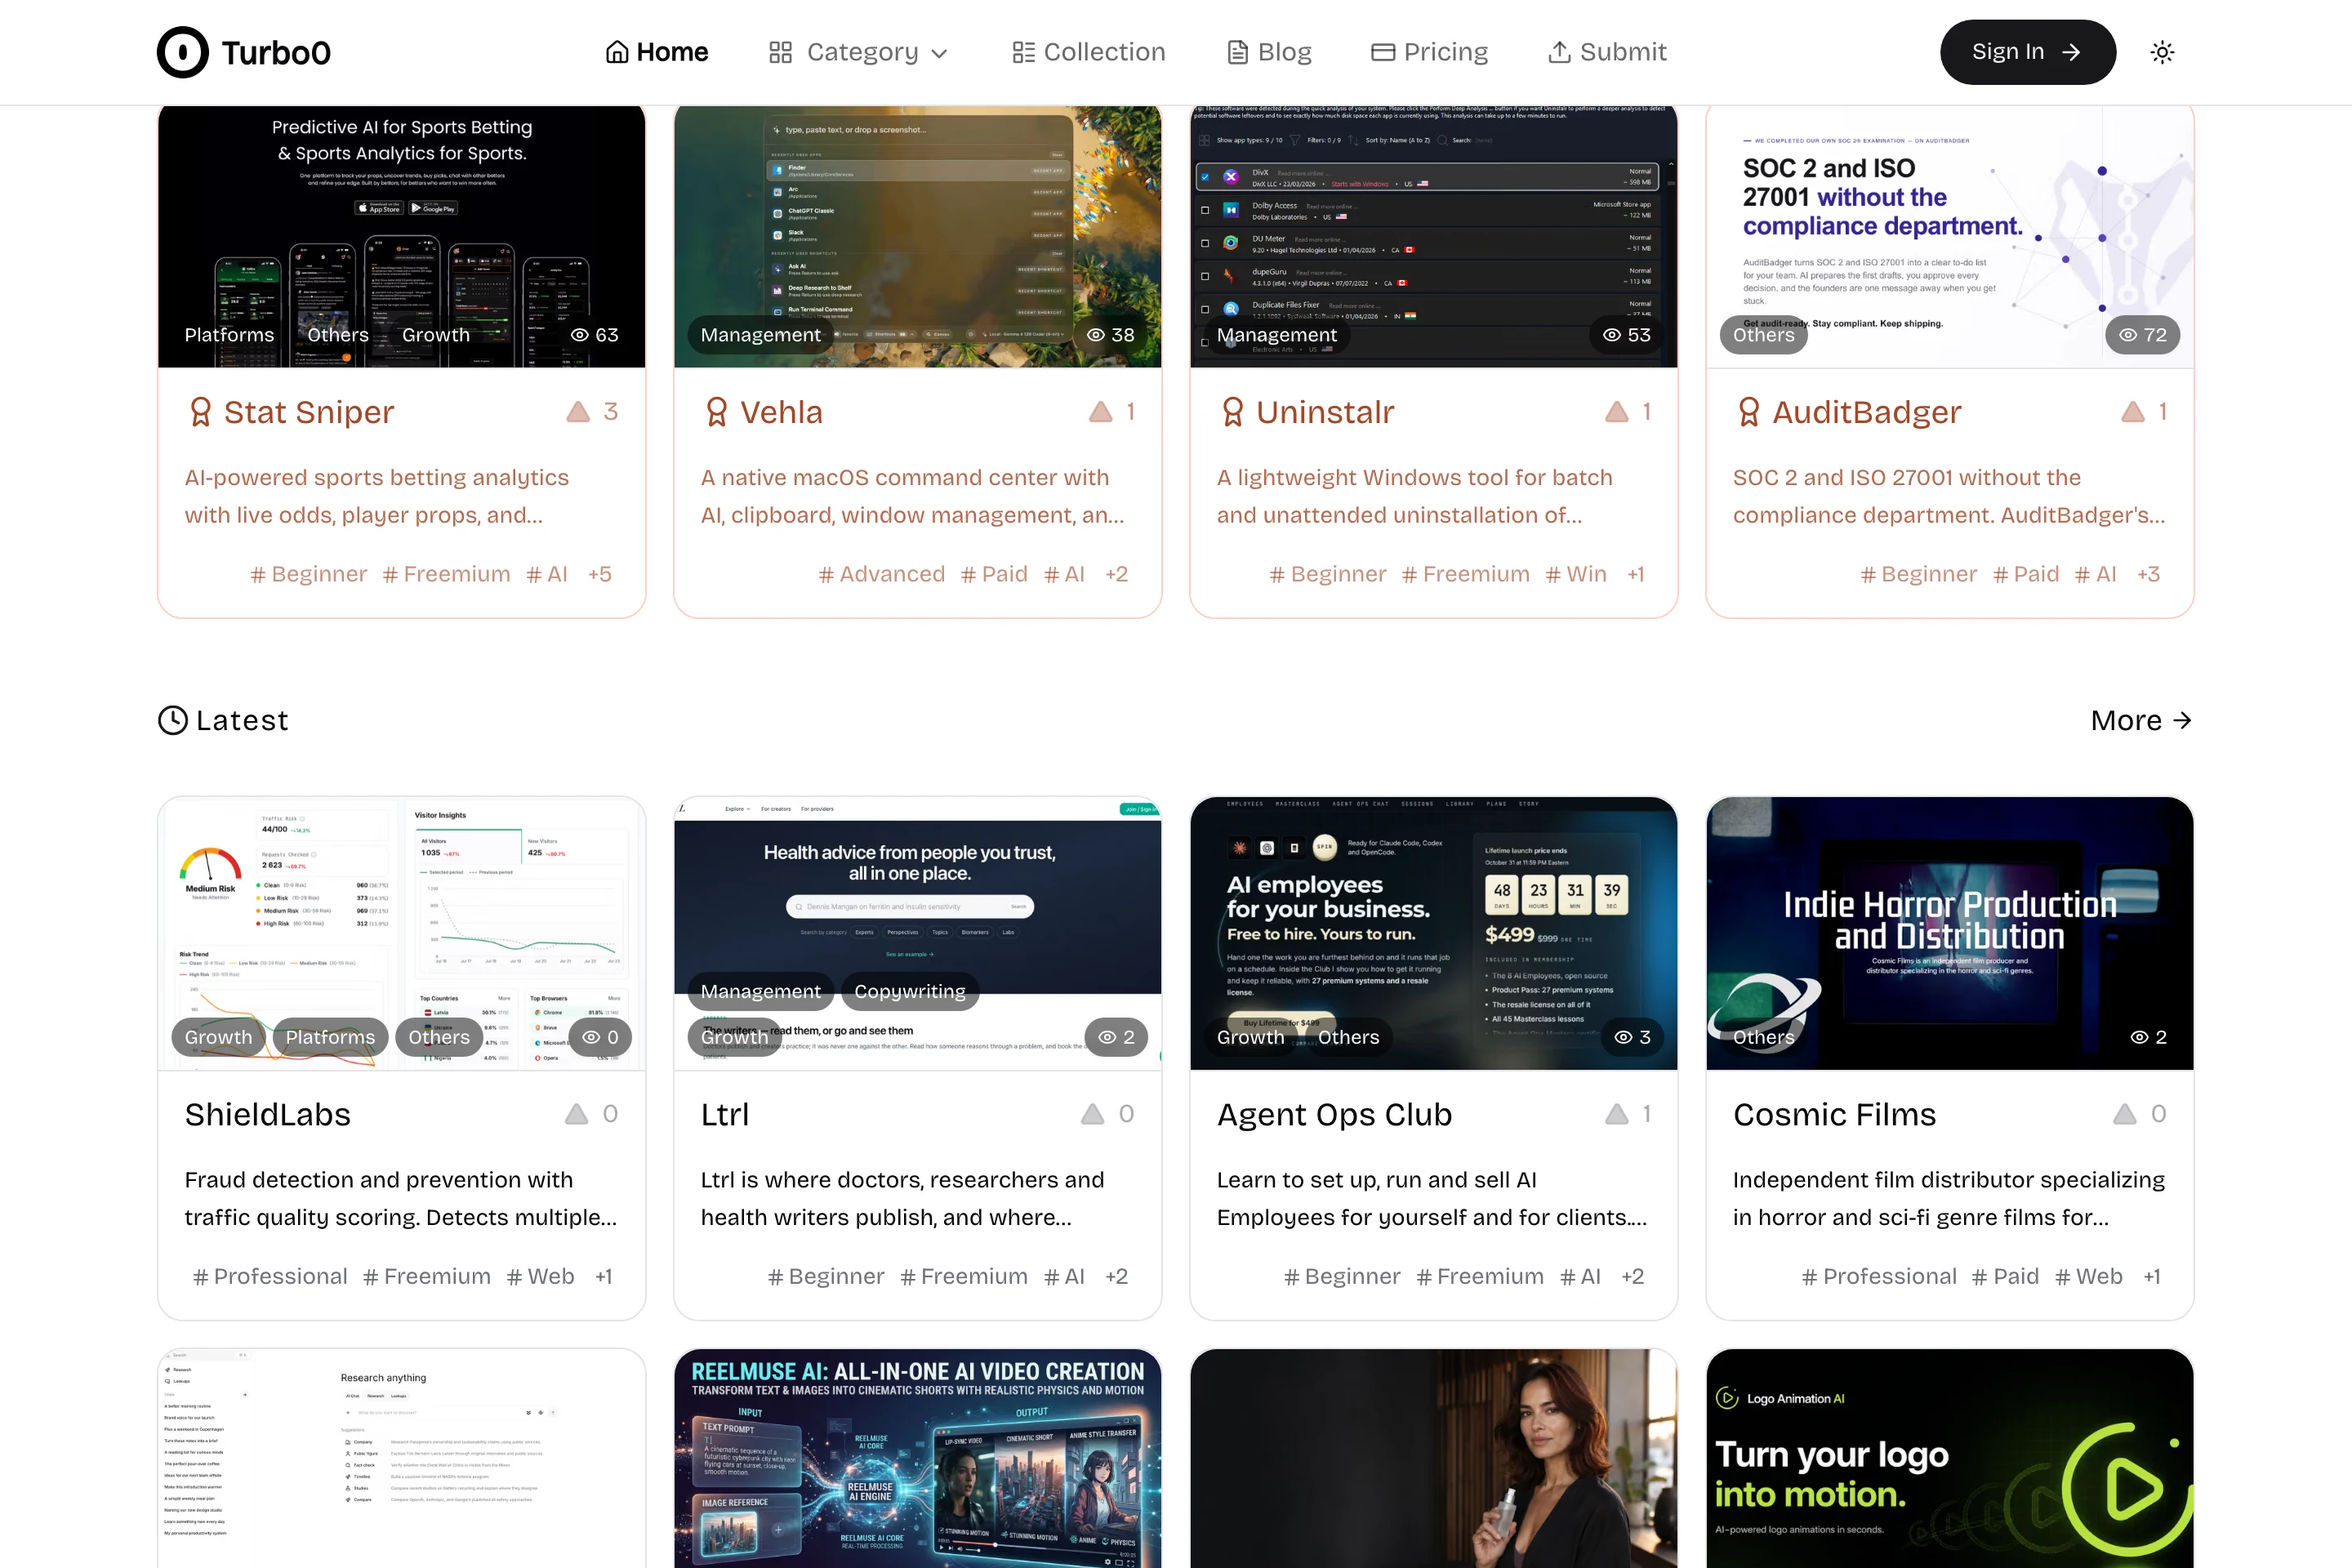Click the eye views icon on Vehla
The image size is (2352, 1568).
click(1096, 335)
